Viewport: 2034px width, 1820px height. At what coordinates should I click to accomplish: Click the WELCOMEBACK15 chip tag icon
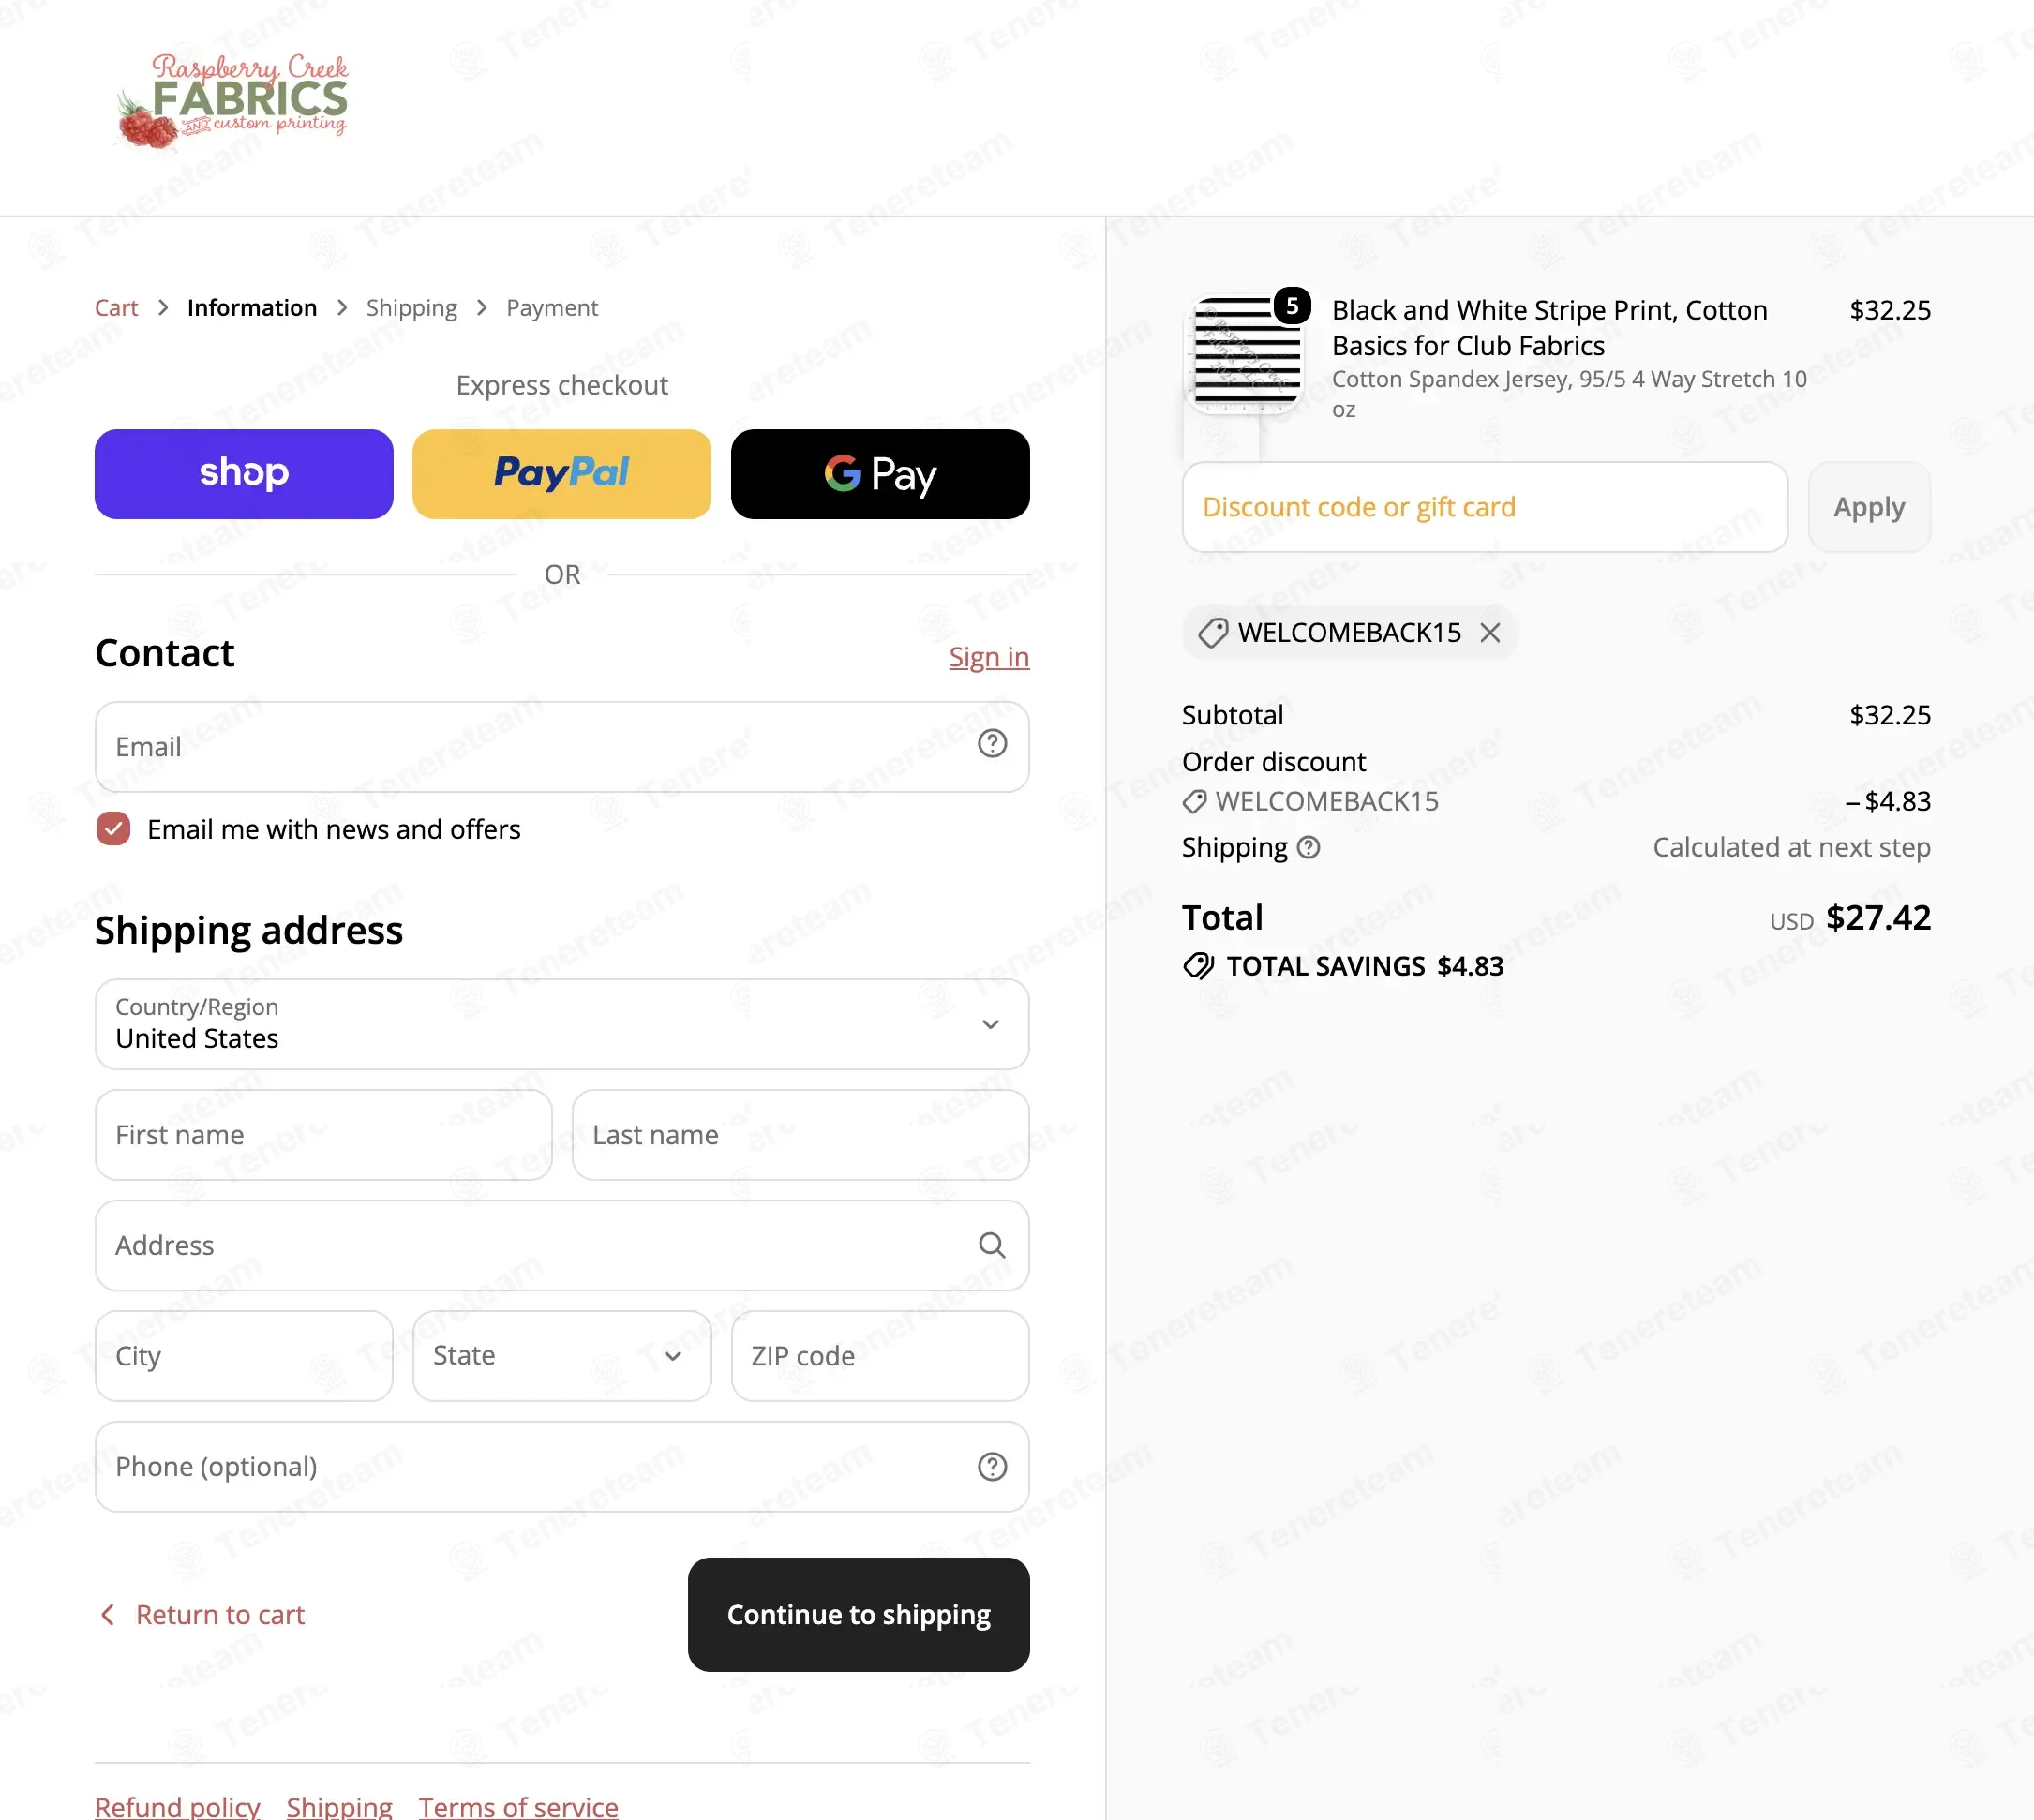click(x=1212, y=633)
